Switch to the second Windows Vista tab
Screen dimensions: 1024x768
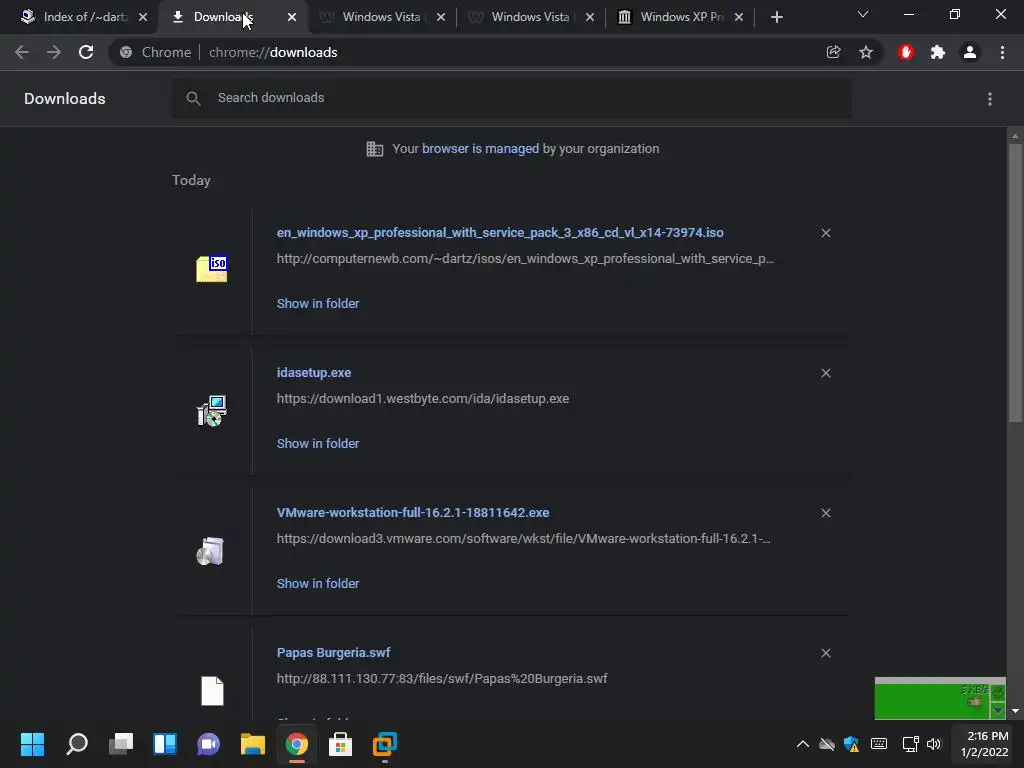click(x=530, y=17)
